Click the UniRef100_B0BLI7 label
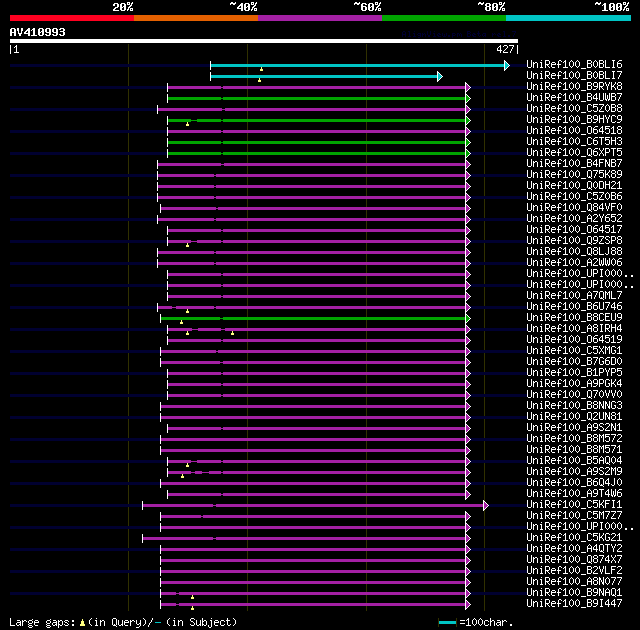This screenshot has height=630, width=640. (574, 75)
